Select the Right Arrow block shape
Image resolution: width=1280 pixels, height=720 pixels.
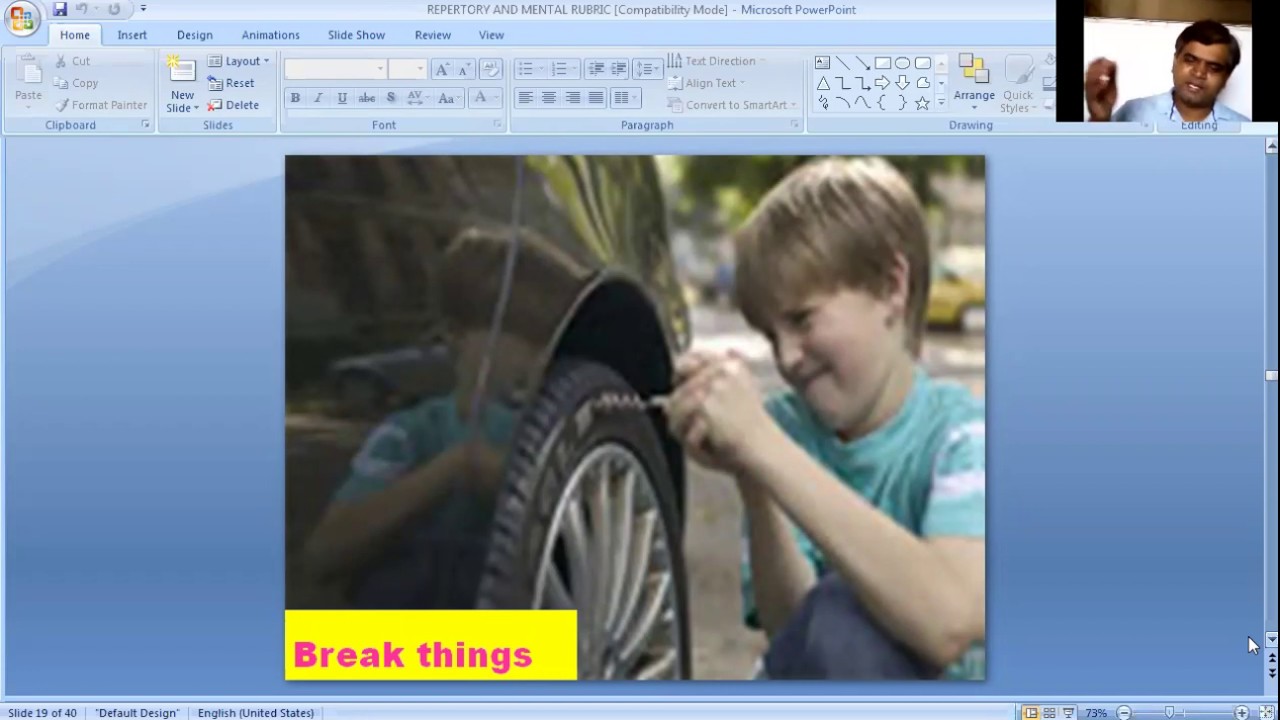883,83
